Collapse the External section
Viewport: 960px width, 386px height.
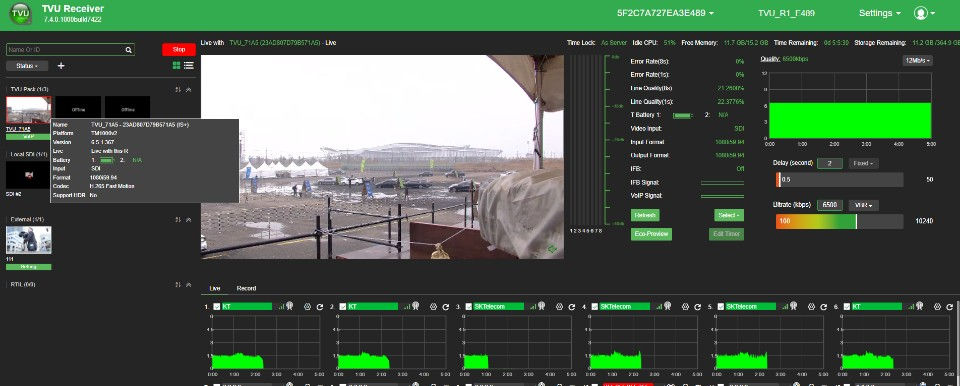(189, 219)
